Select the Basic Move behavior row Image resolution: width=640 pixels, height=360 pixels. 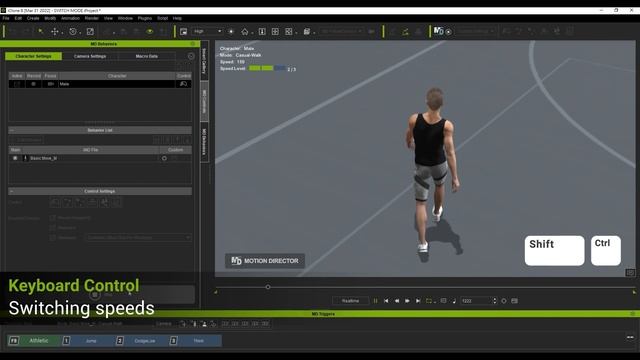pyautogui.click(x=100, y=158)
